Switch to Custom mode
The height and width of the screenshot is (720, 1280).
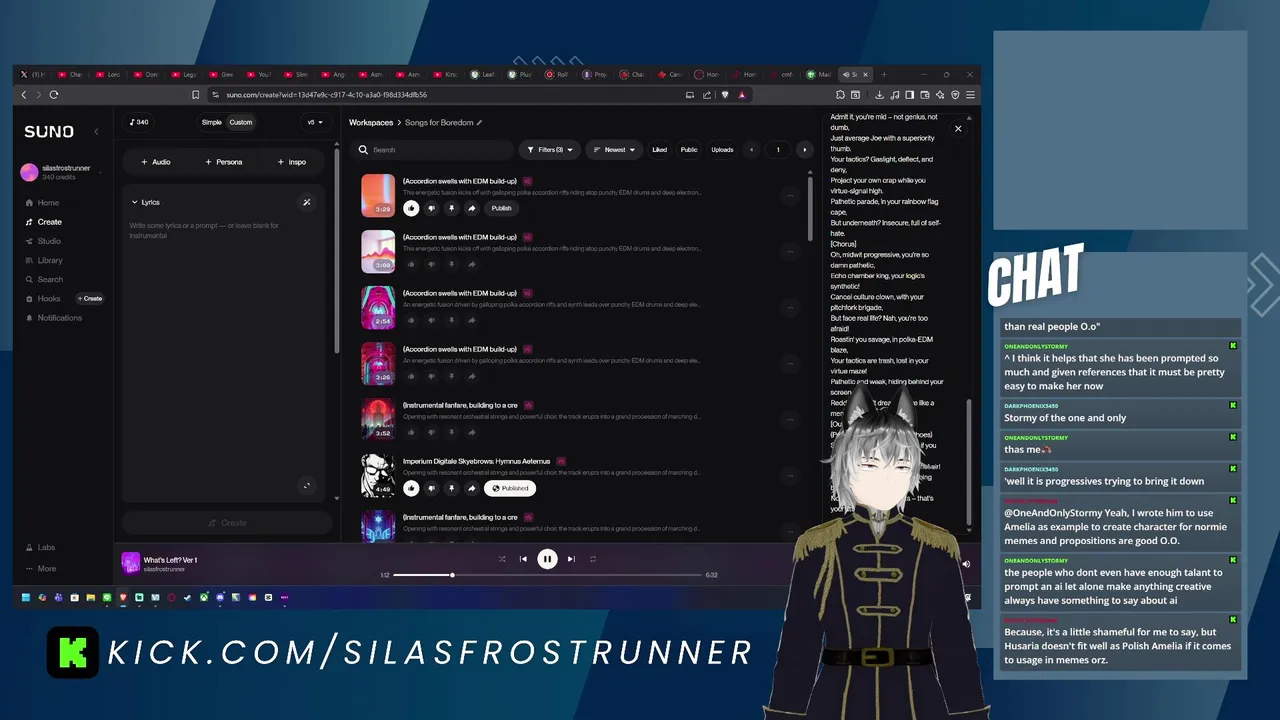click(241, 122)
